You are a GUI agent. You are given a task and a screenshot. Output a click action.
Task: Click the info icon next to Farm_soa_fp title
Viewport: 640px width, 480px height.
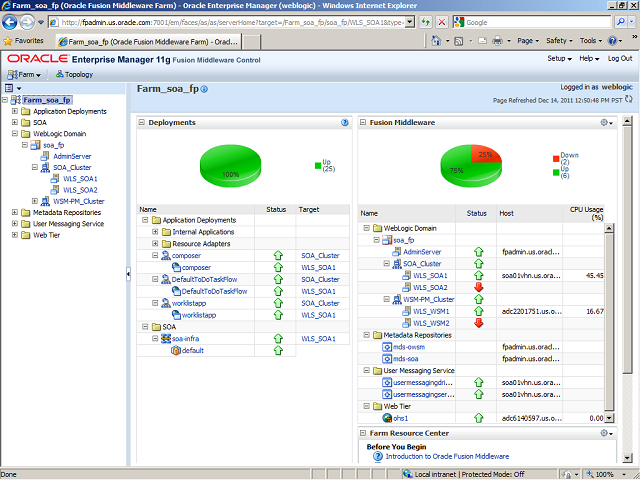tap(205, 90)
